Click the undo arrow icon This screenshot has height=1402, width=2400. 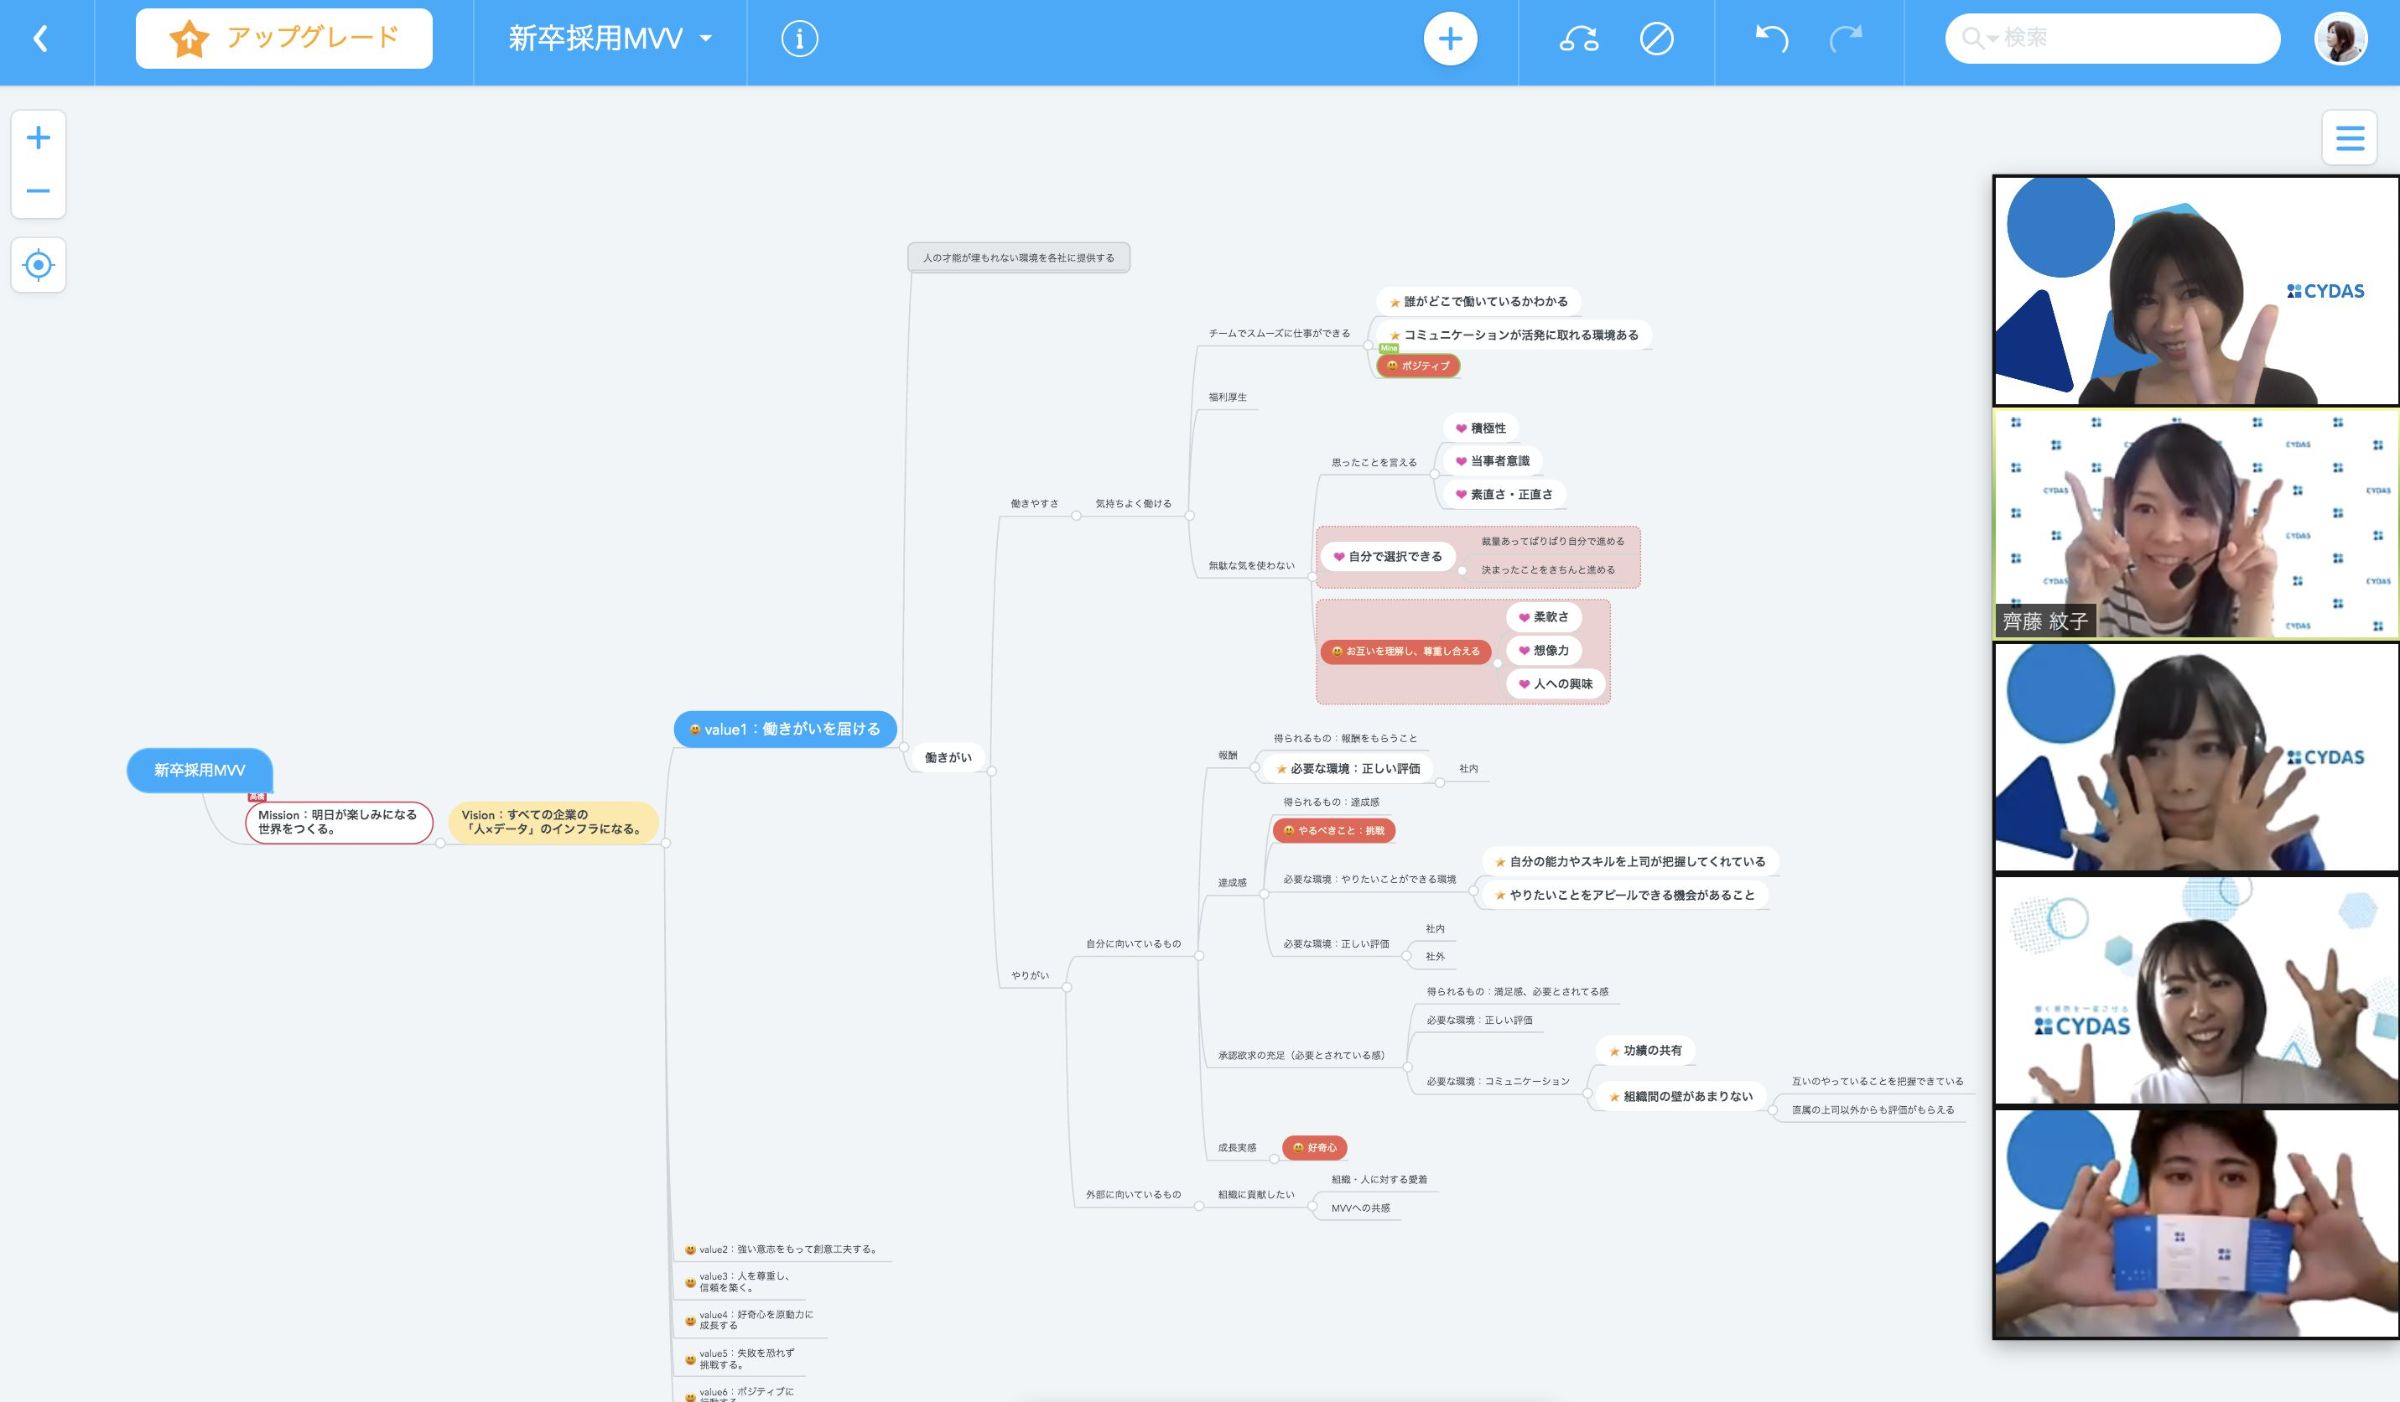coord(1771,39)
